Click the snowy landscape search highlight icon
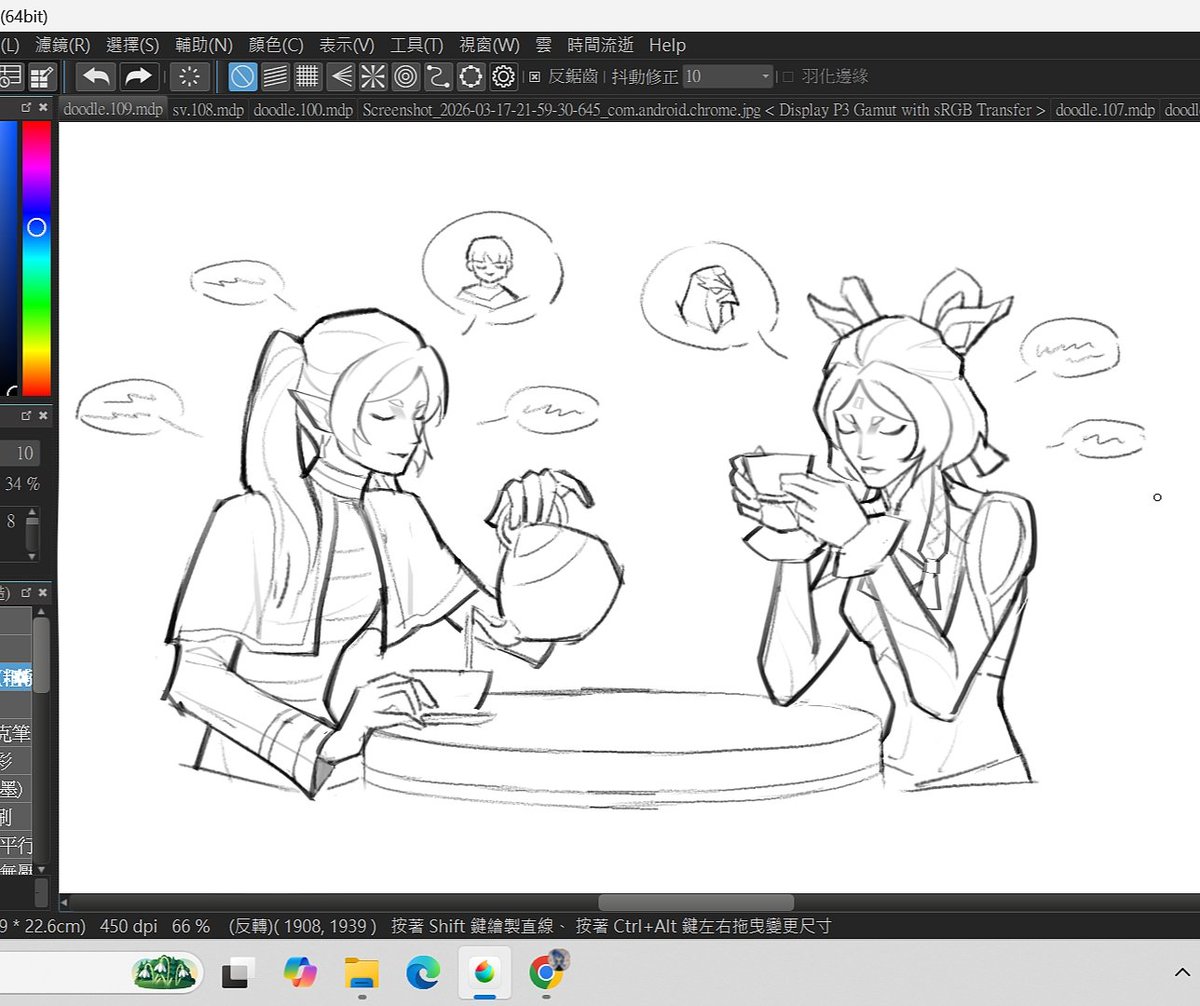1200x1006 pixels. [x=167, y=971]
